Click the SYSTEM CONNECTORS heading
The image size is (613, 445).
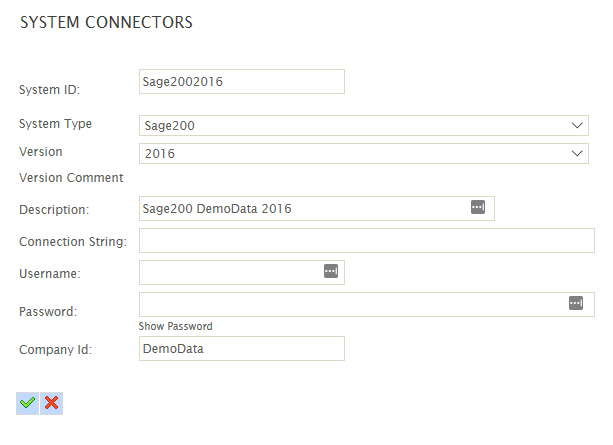point(106,22)
